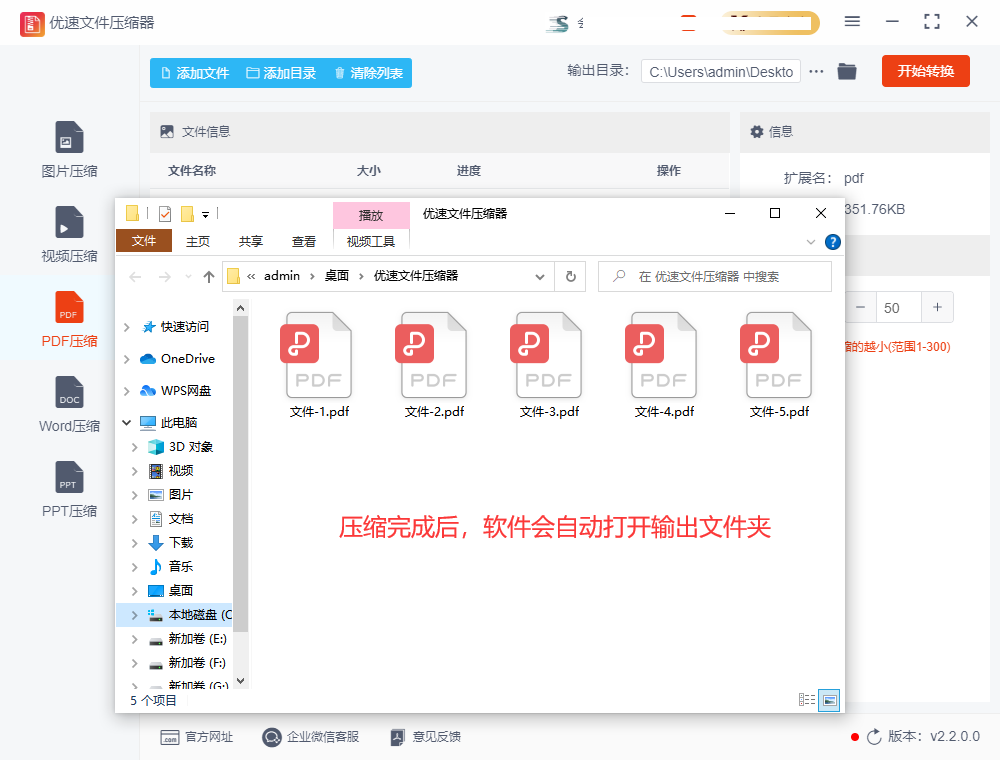Switch to details view icon in status bar
1000x760 pixels.
point(807,700)
